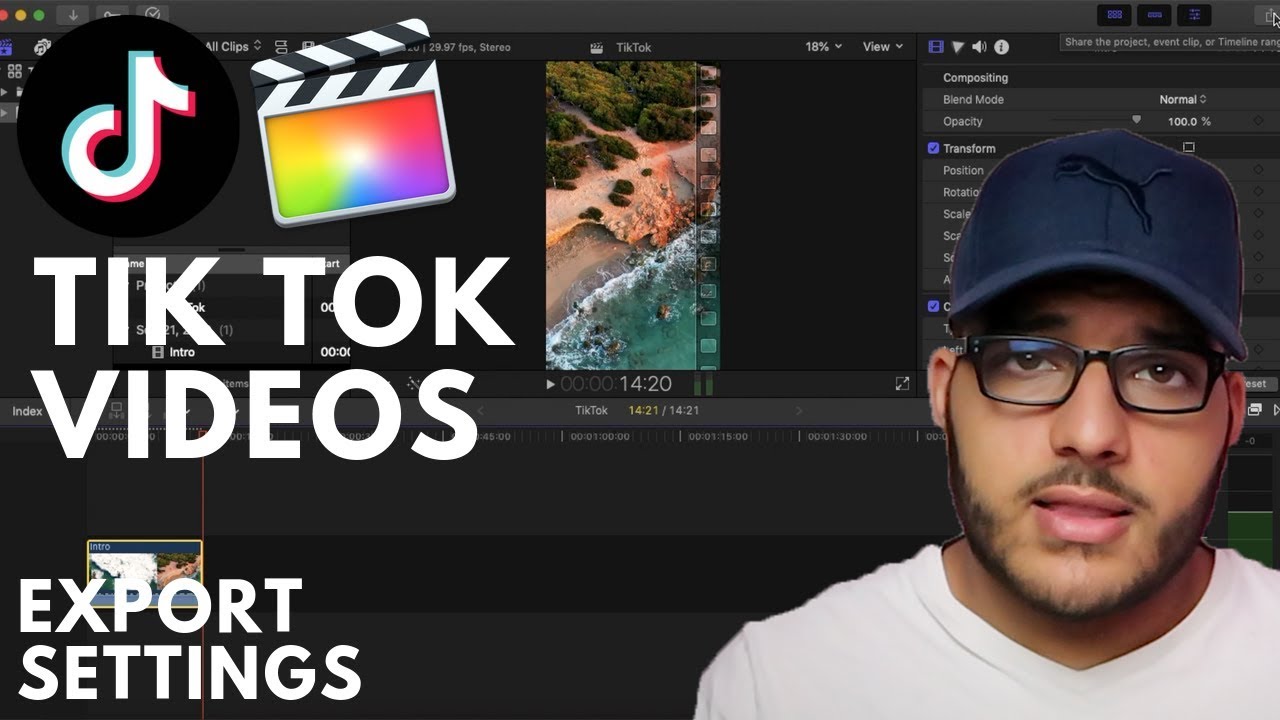Show or hide the Timeline panel
This screenshot has width=1280, height=720.
pos(1154,15)
